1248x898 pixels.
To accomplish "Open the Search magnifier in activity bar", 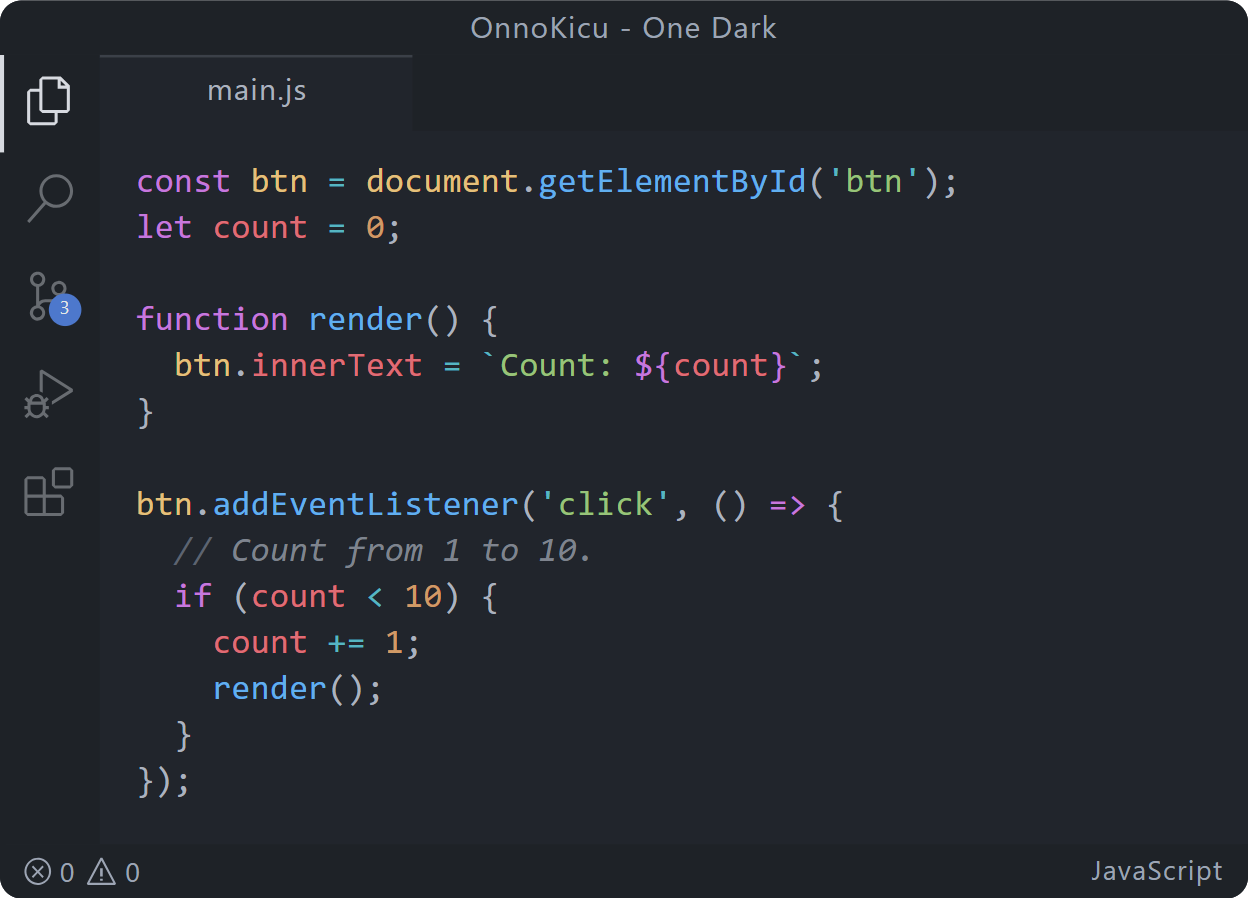I will [49, 198].
